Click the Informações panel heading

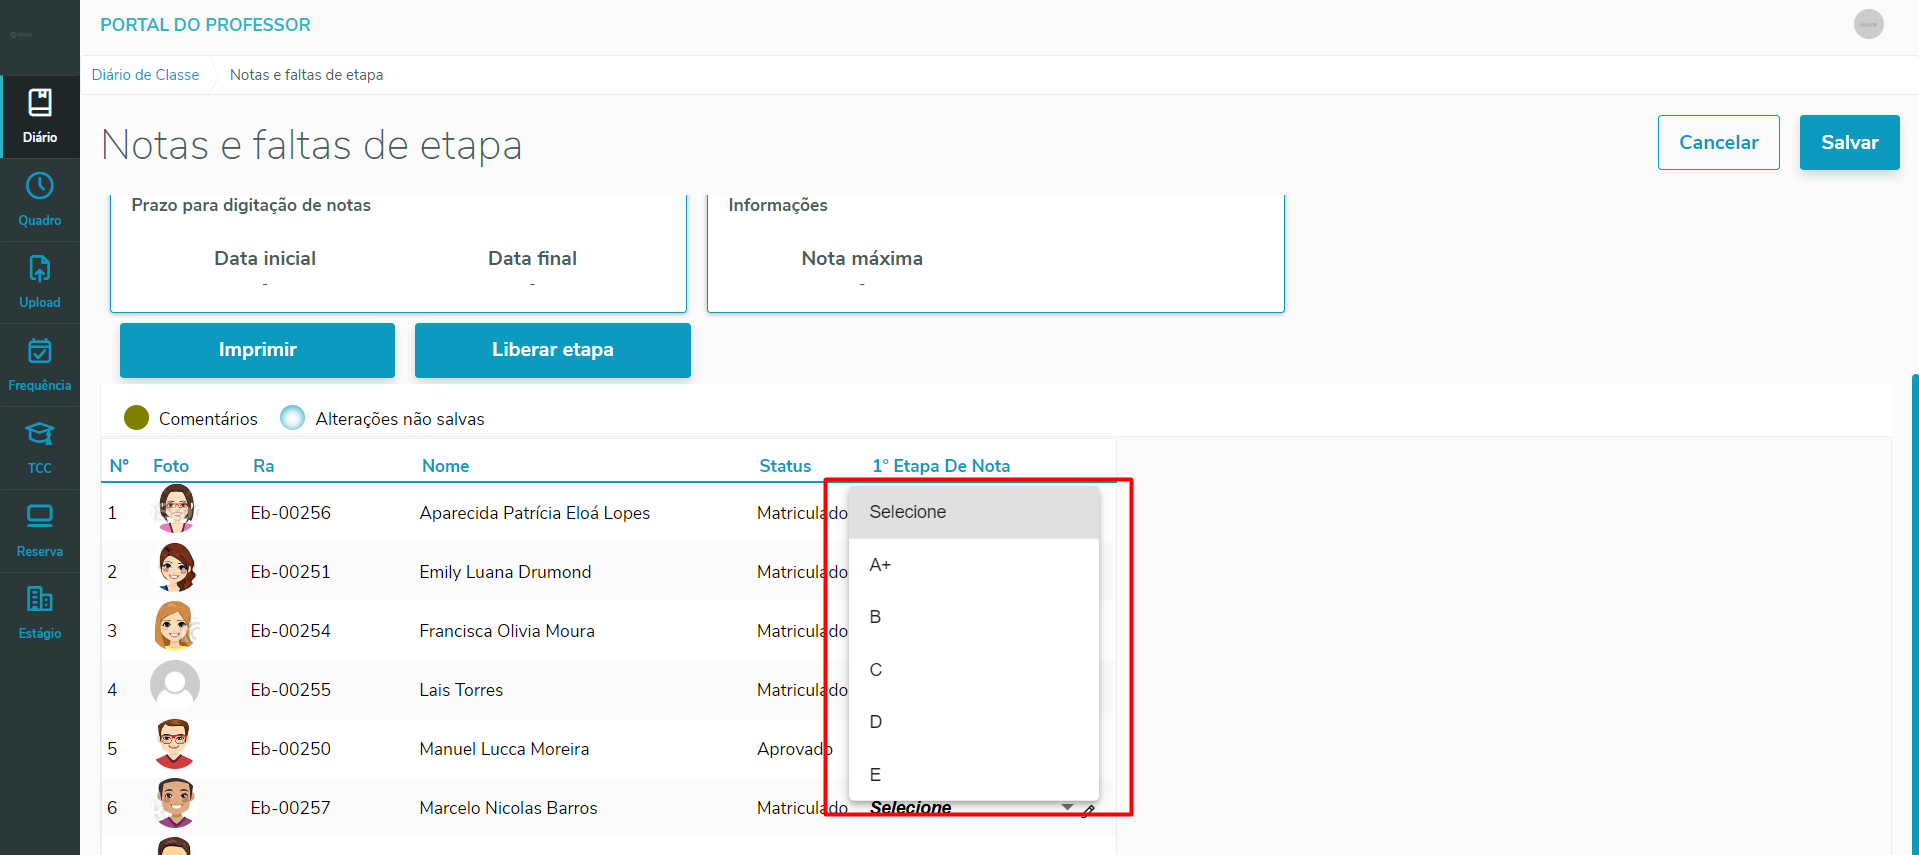[x=778, y=205]
